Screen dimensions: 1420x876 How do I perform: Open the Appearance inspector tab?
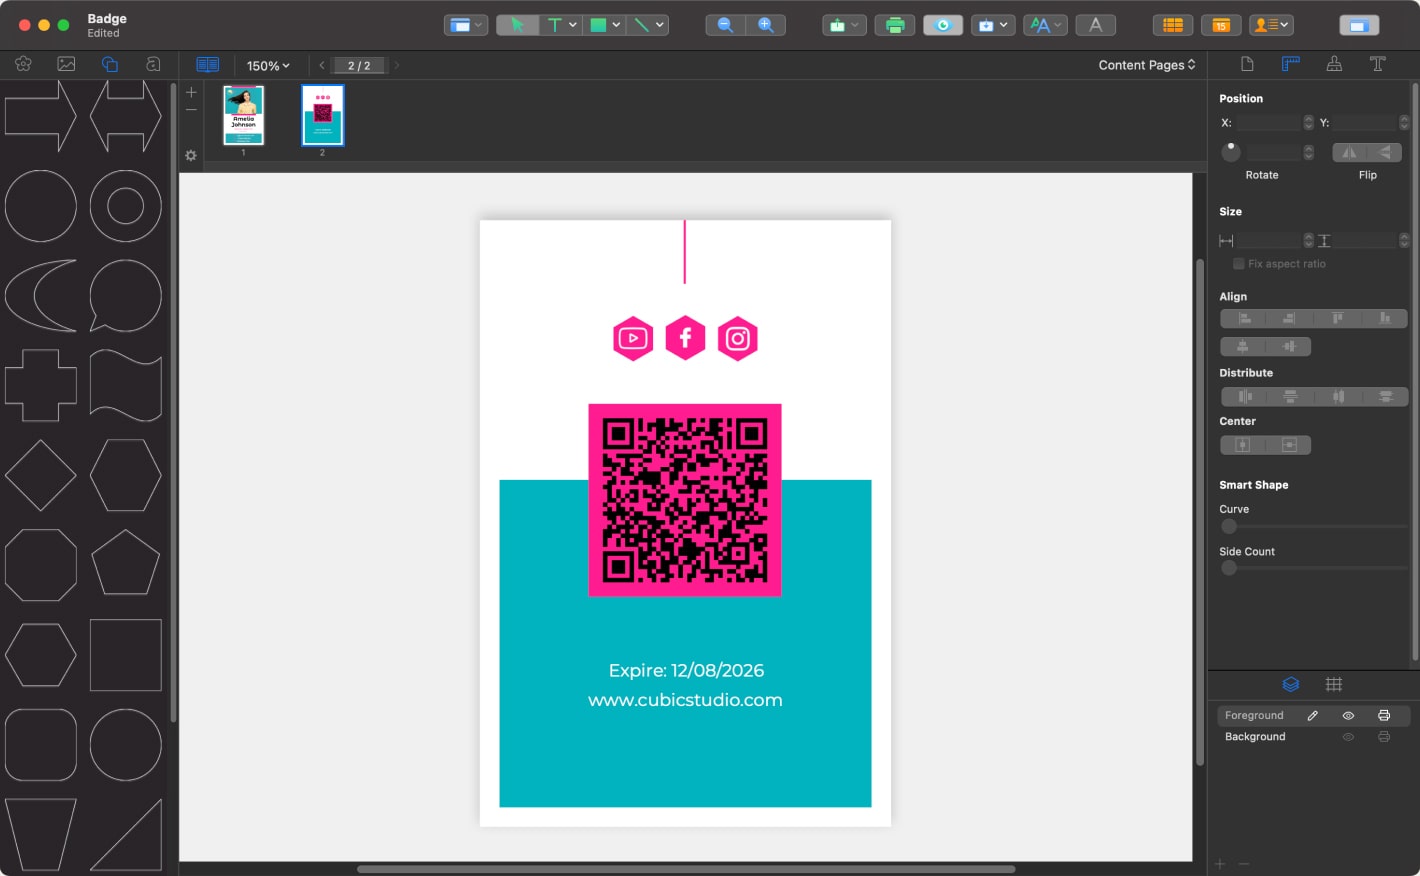point(1334,64)
